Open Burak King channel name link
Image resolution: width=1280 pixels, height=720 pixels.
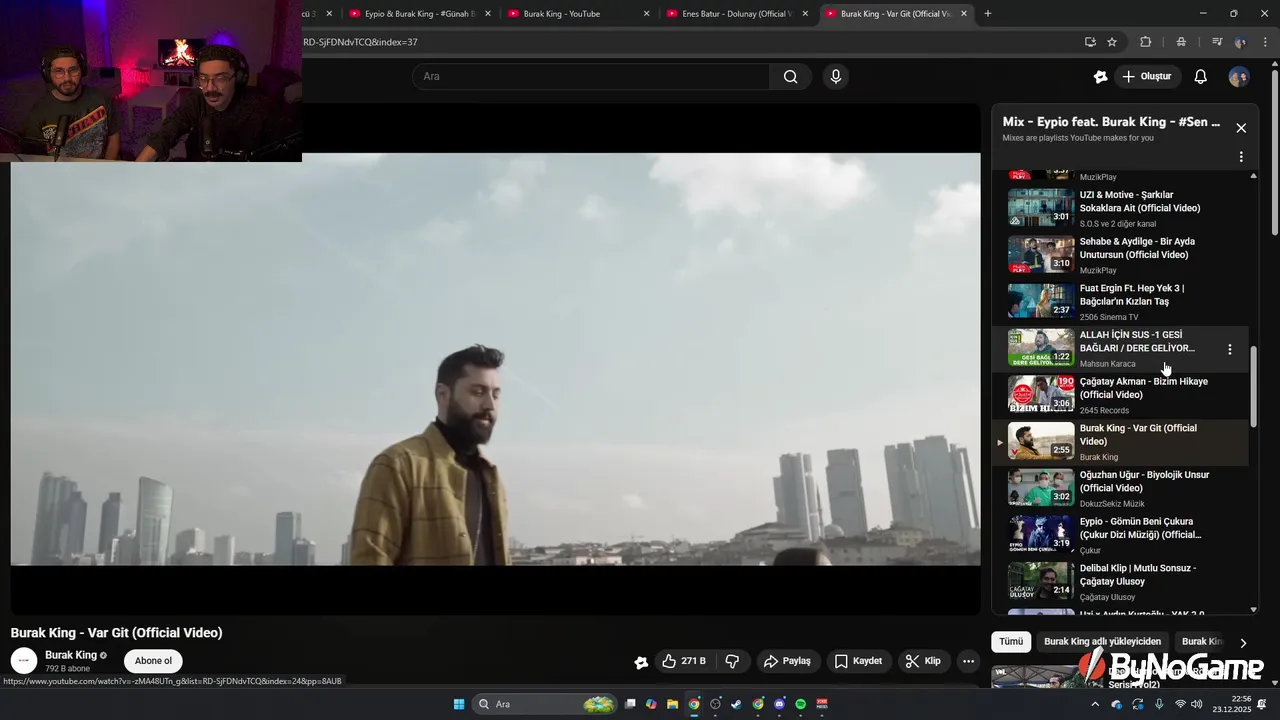71,655
